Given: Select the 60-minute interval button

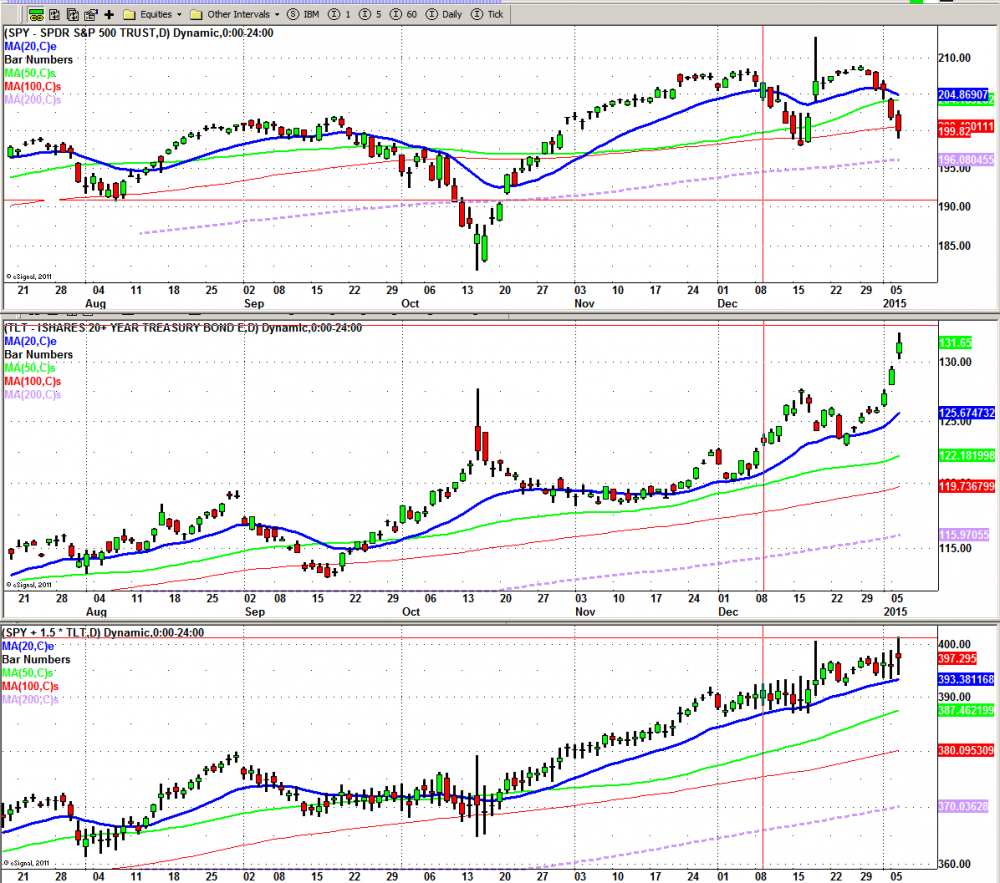Looking at the screenshot, I should point(404,14).
